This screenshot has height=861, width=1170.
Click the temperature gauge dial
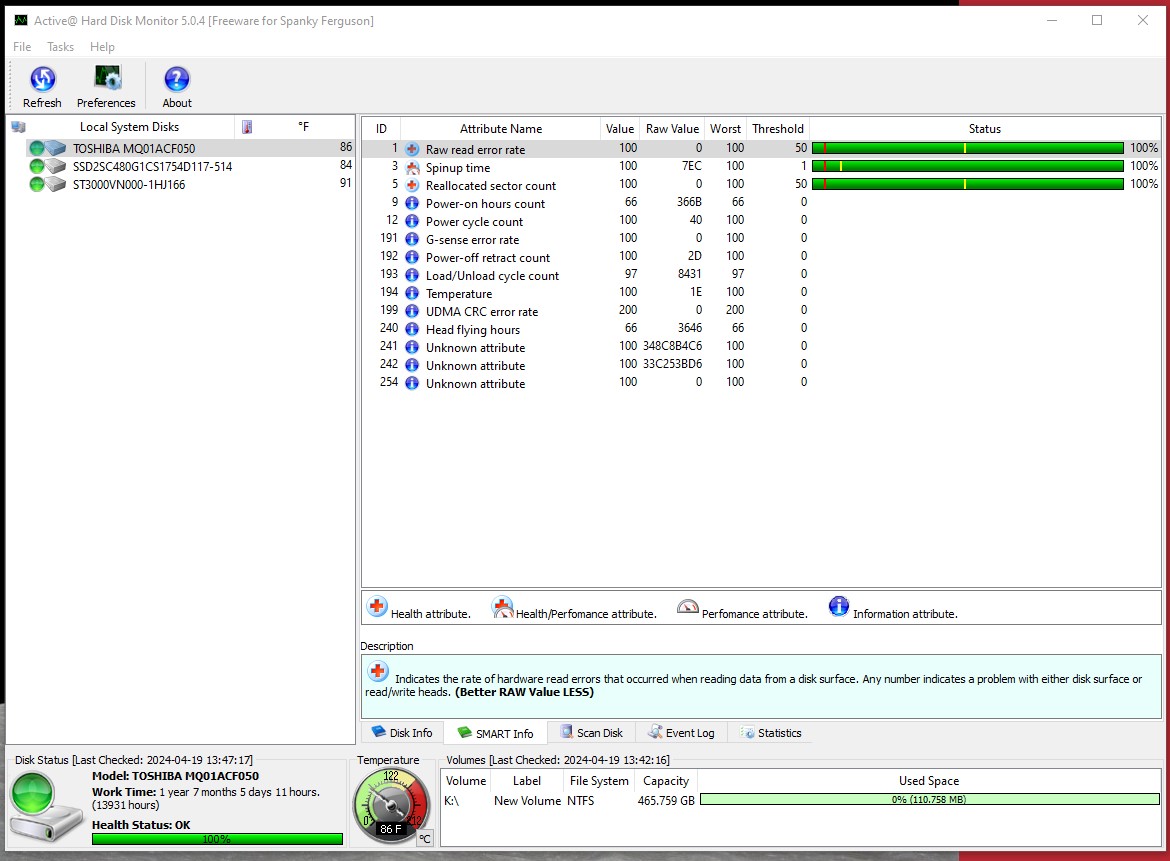point(391,802)
